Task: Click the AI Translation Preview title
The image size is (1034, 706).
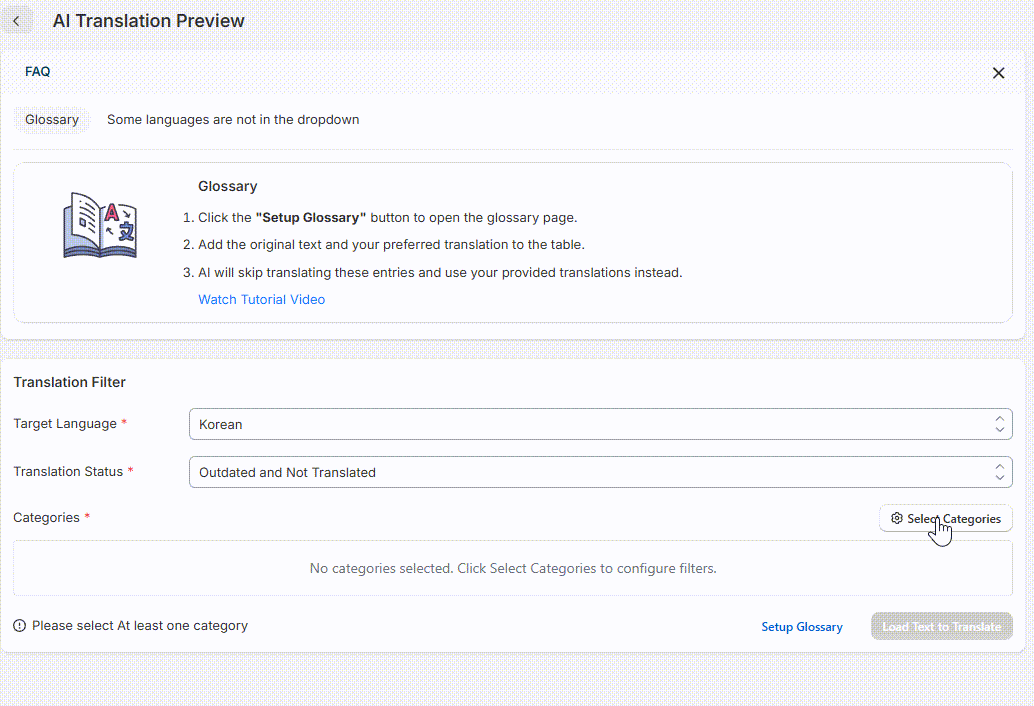Action: [x=148, y=21]
